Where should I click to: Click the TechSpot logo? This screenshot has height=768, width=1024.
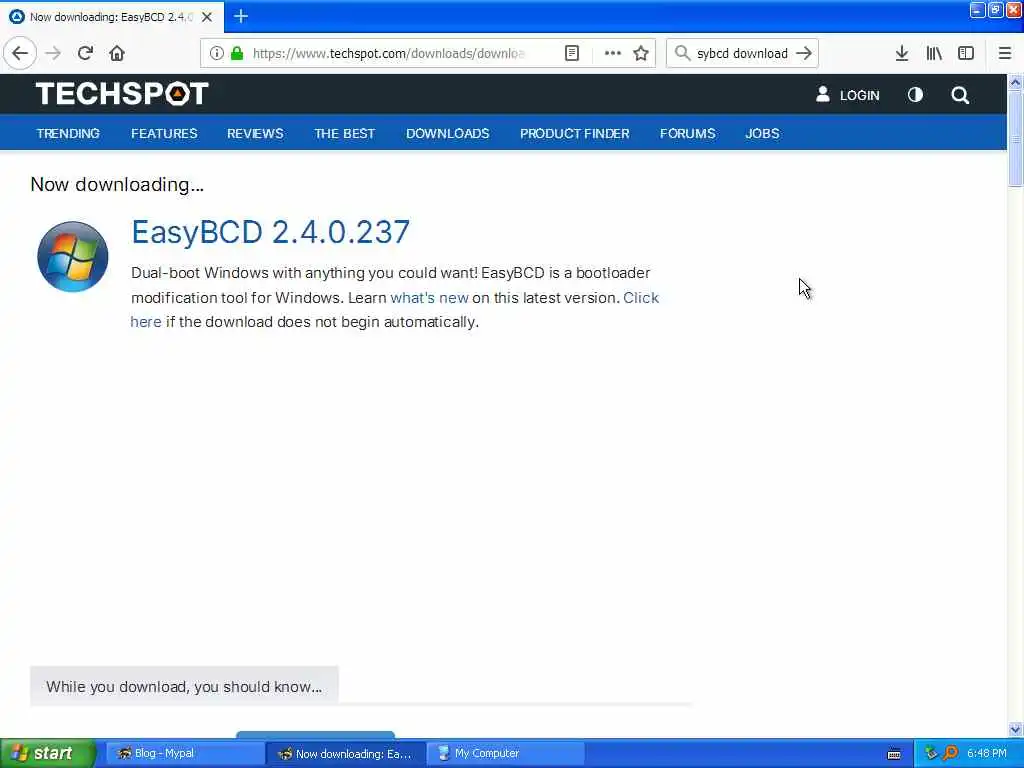tap(122, 93)
